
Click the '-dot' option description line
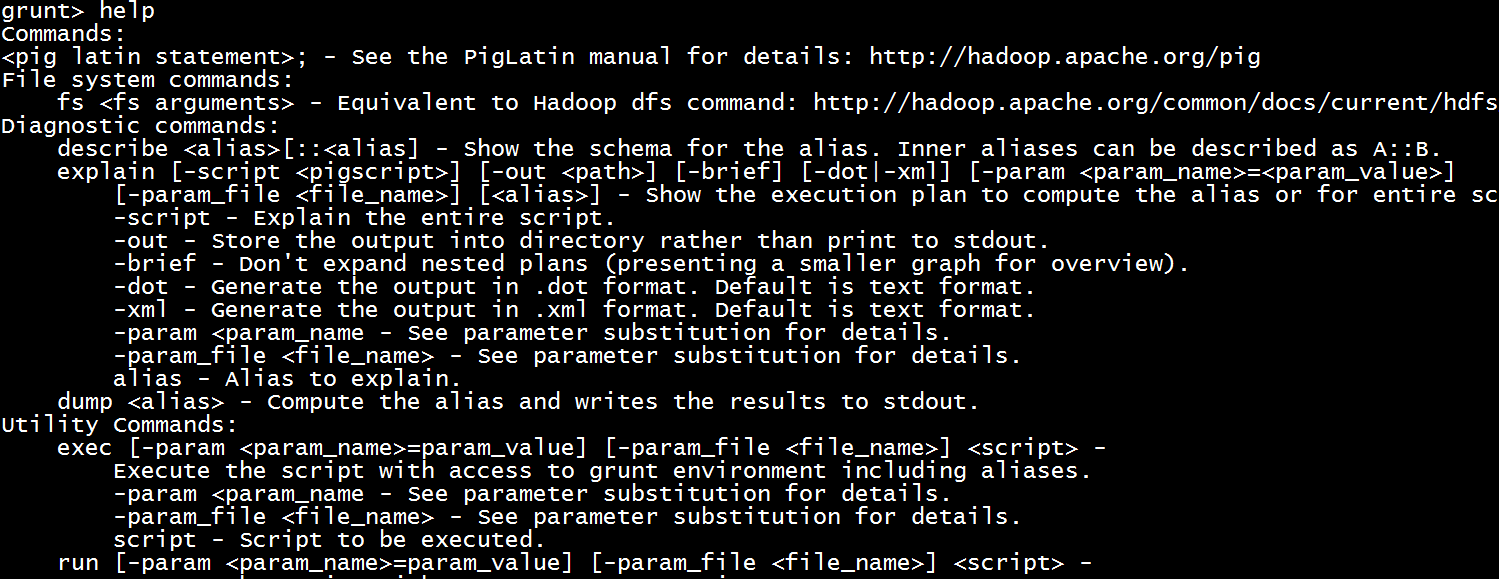pos(574,287)
